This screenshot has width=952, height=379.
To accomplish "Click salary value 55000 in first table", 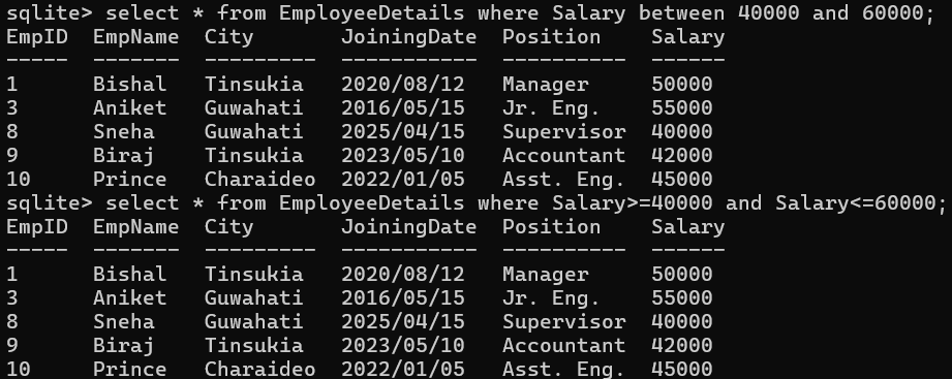I will coord(682,108).
